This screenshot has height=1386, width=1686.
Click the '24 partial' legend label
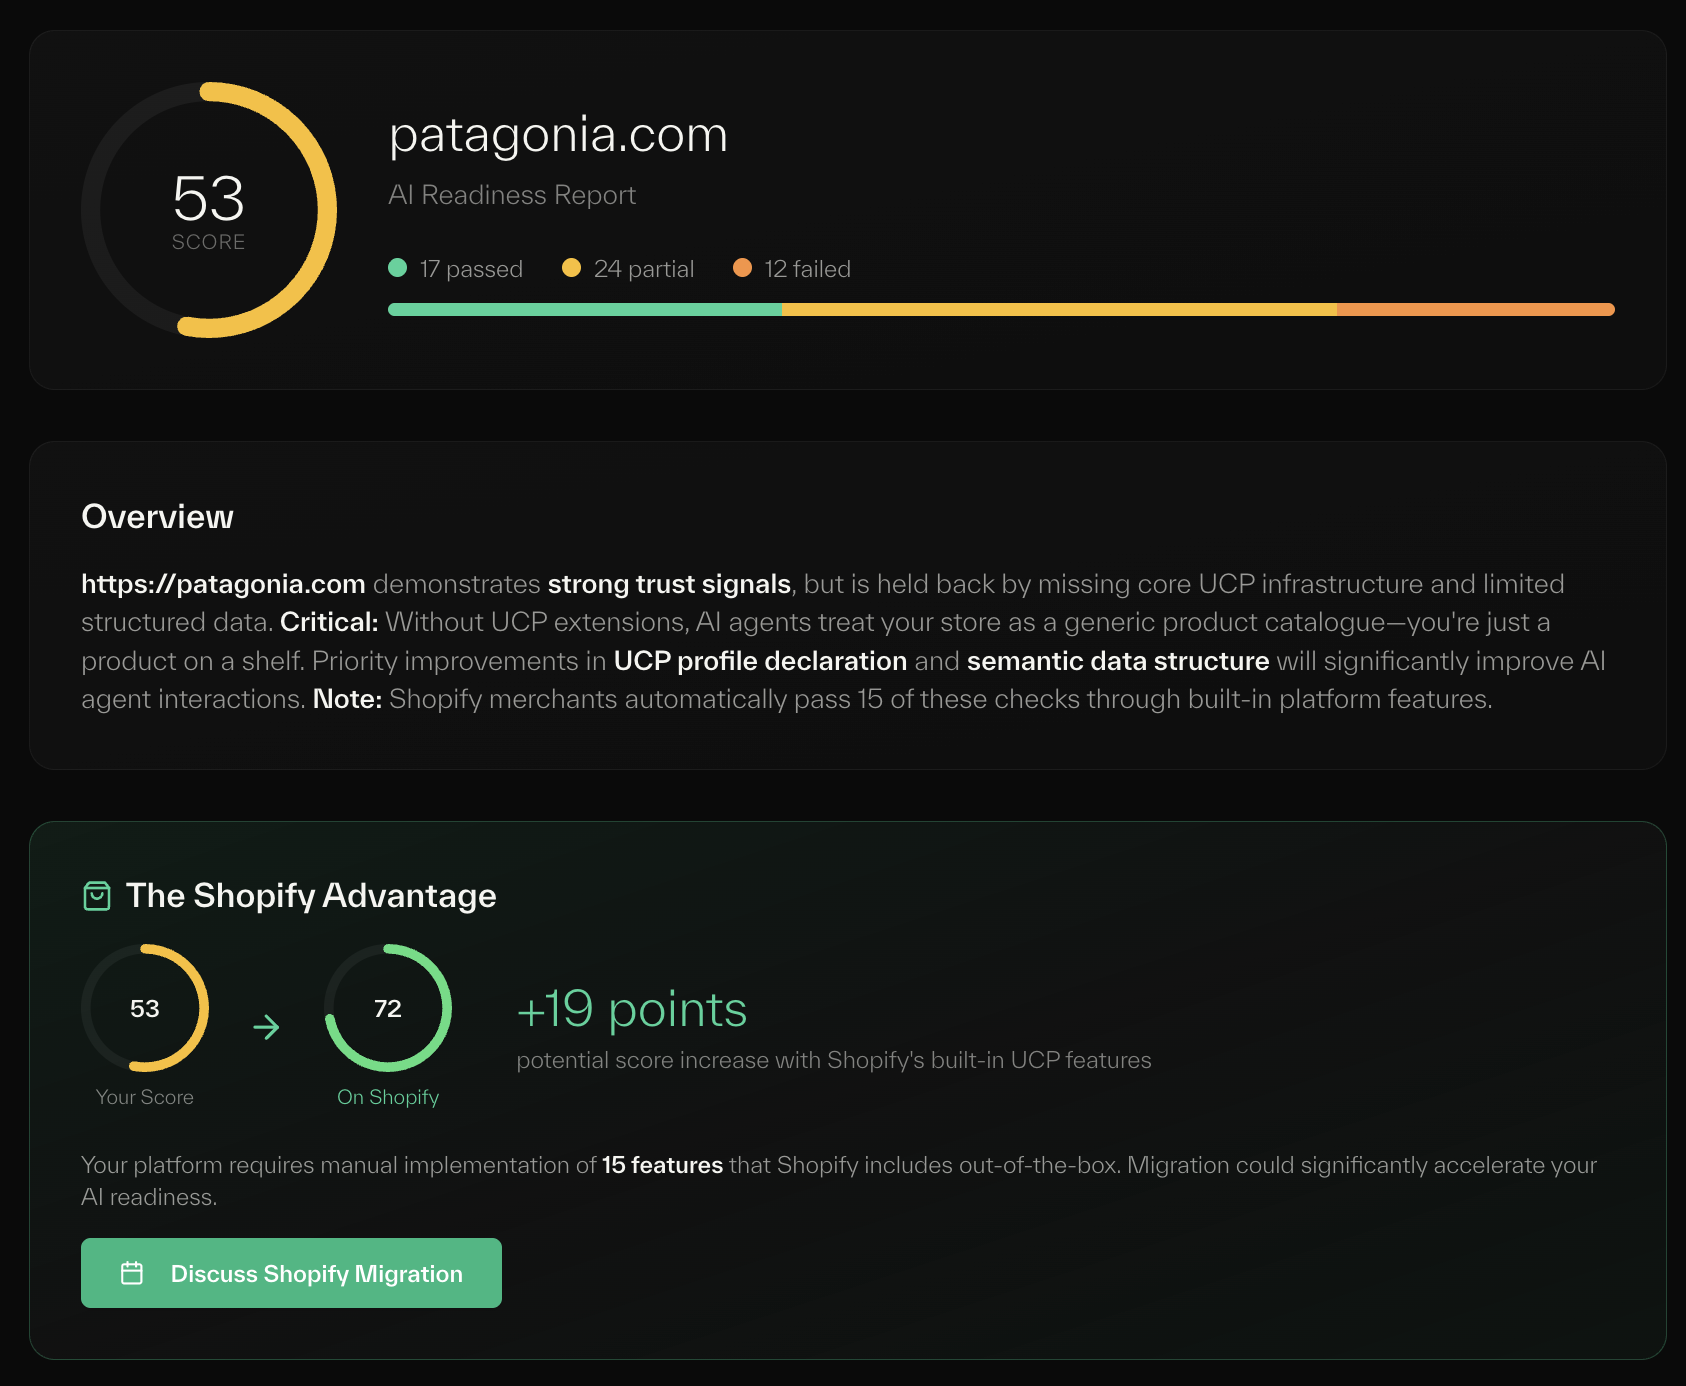tap(644, 268)
